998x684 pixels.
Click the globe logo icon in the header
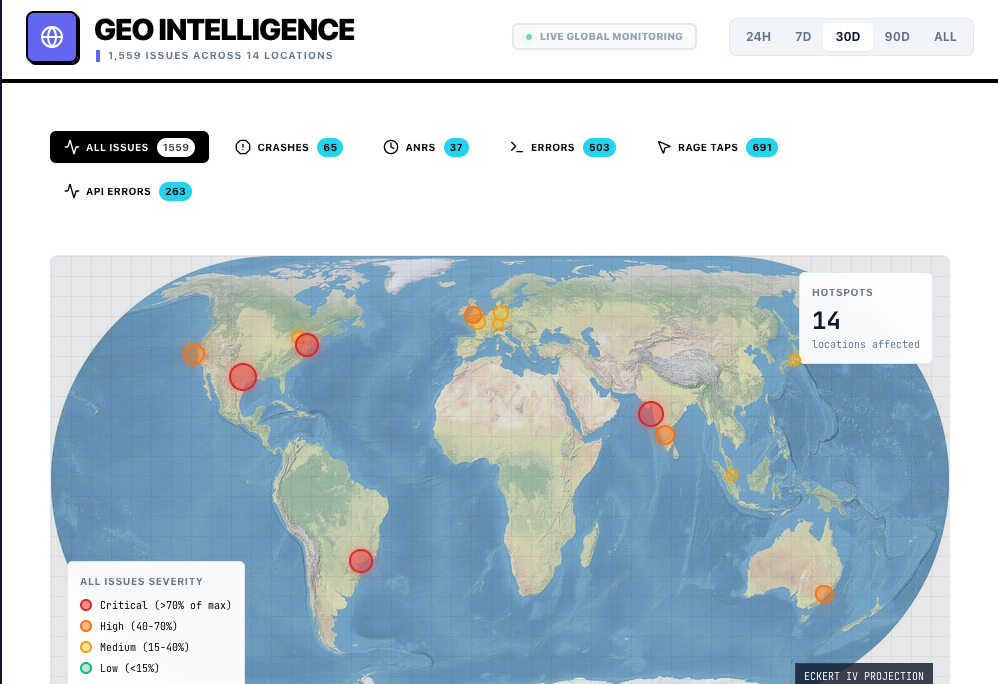(x=52, y=36)
